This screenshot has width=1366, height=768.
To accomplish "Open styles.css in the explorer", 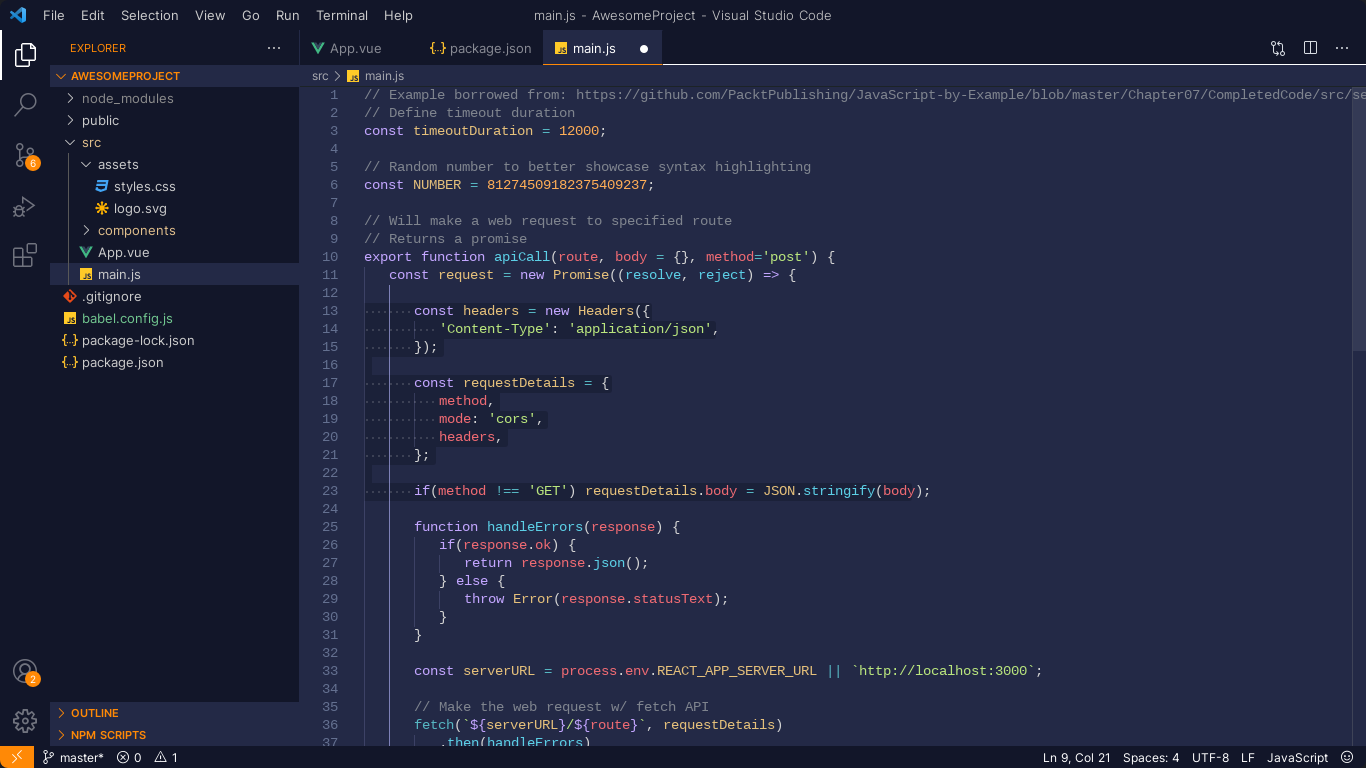I will pyautogui.click(x=174, y=186).
